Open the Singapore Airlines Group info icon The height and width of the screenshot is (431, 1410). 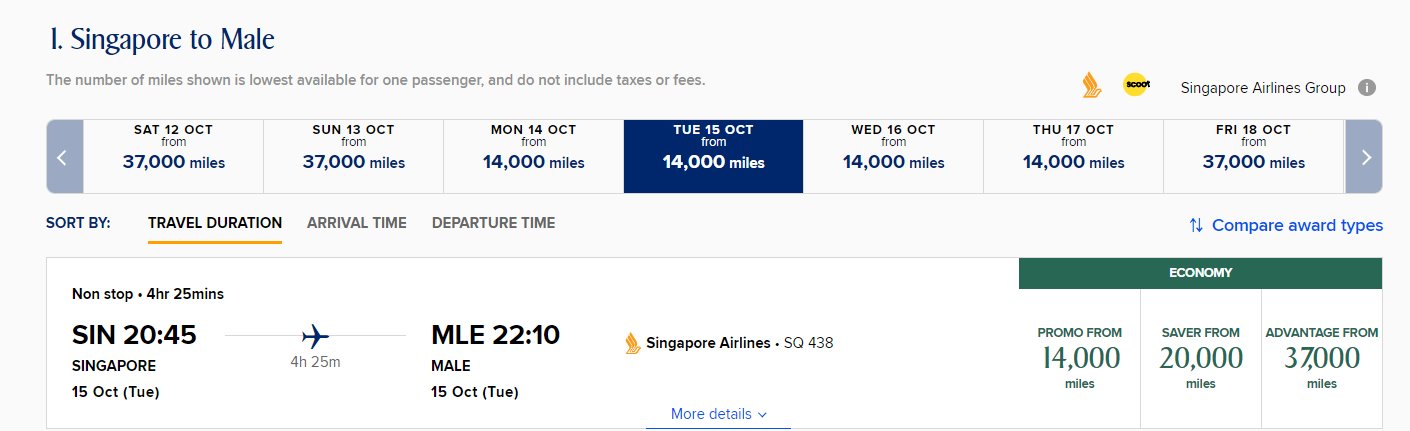[1367, 87]
